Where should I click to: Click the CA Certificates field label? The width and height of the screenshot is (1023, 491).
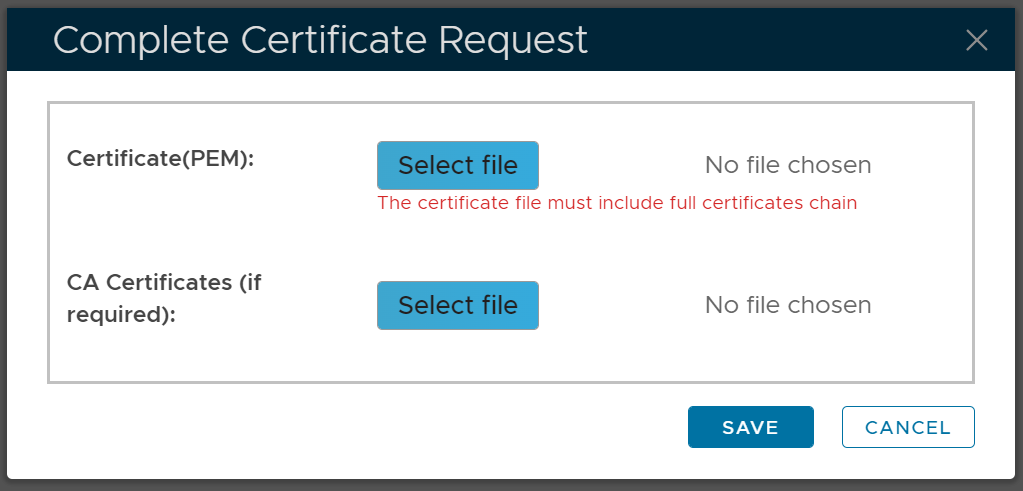pos(164,283)
